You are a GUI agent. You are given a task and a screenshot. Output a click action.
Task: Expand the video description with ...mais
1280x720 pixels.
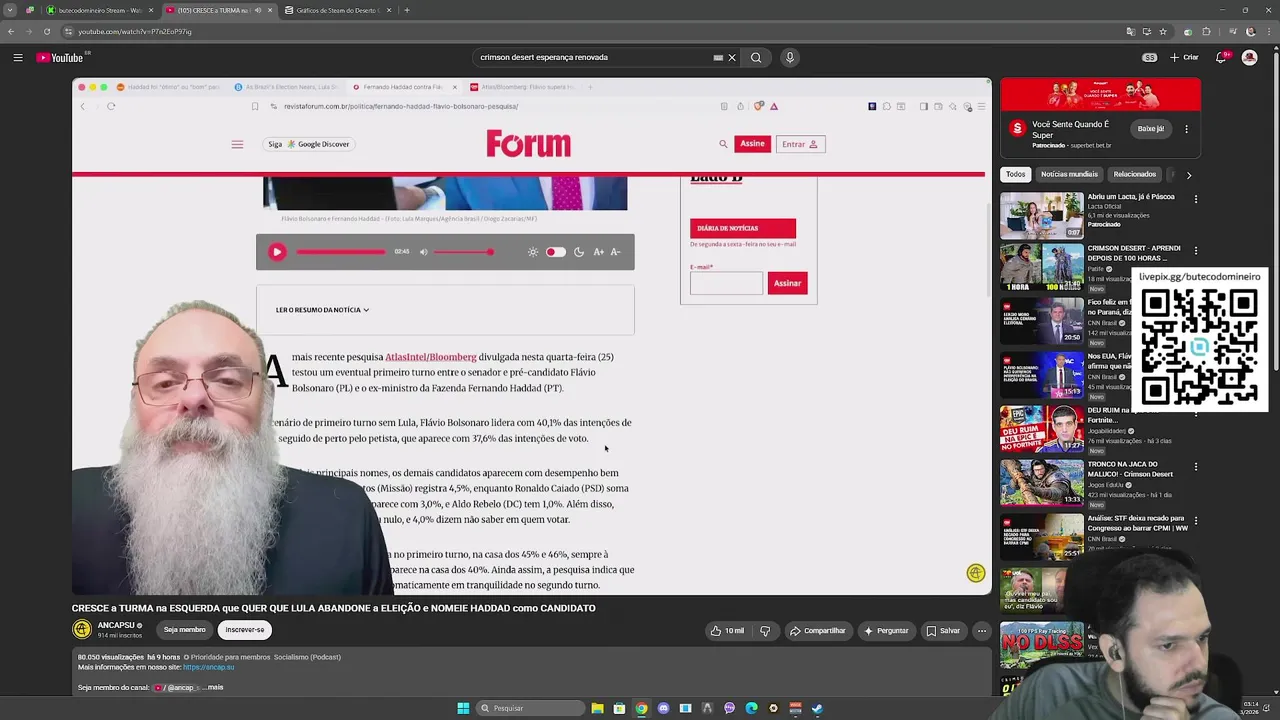pos(214,688)
